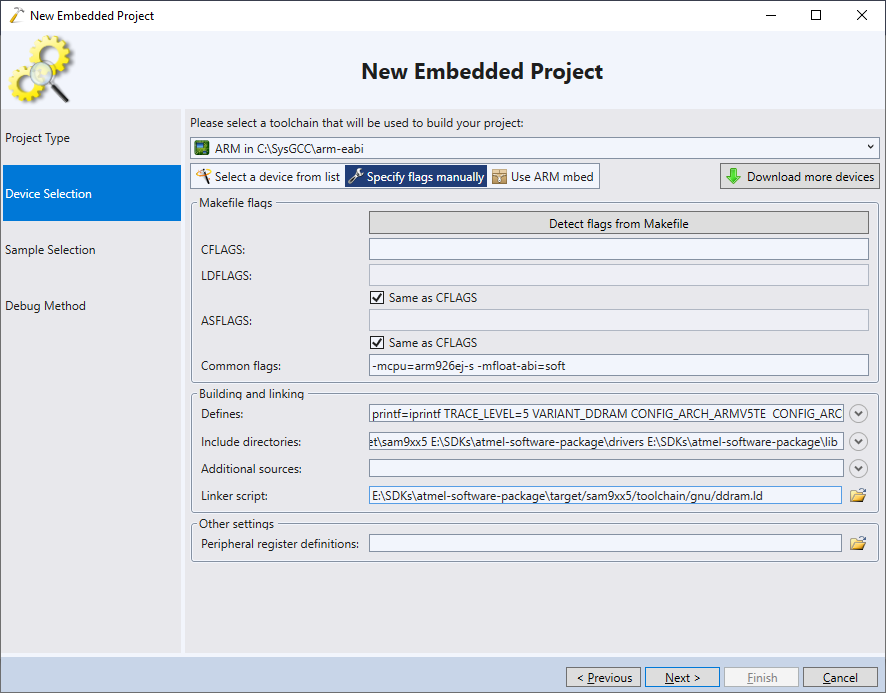
Task: Open the toolchain selection dropdown
Action: click(870, 148)
